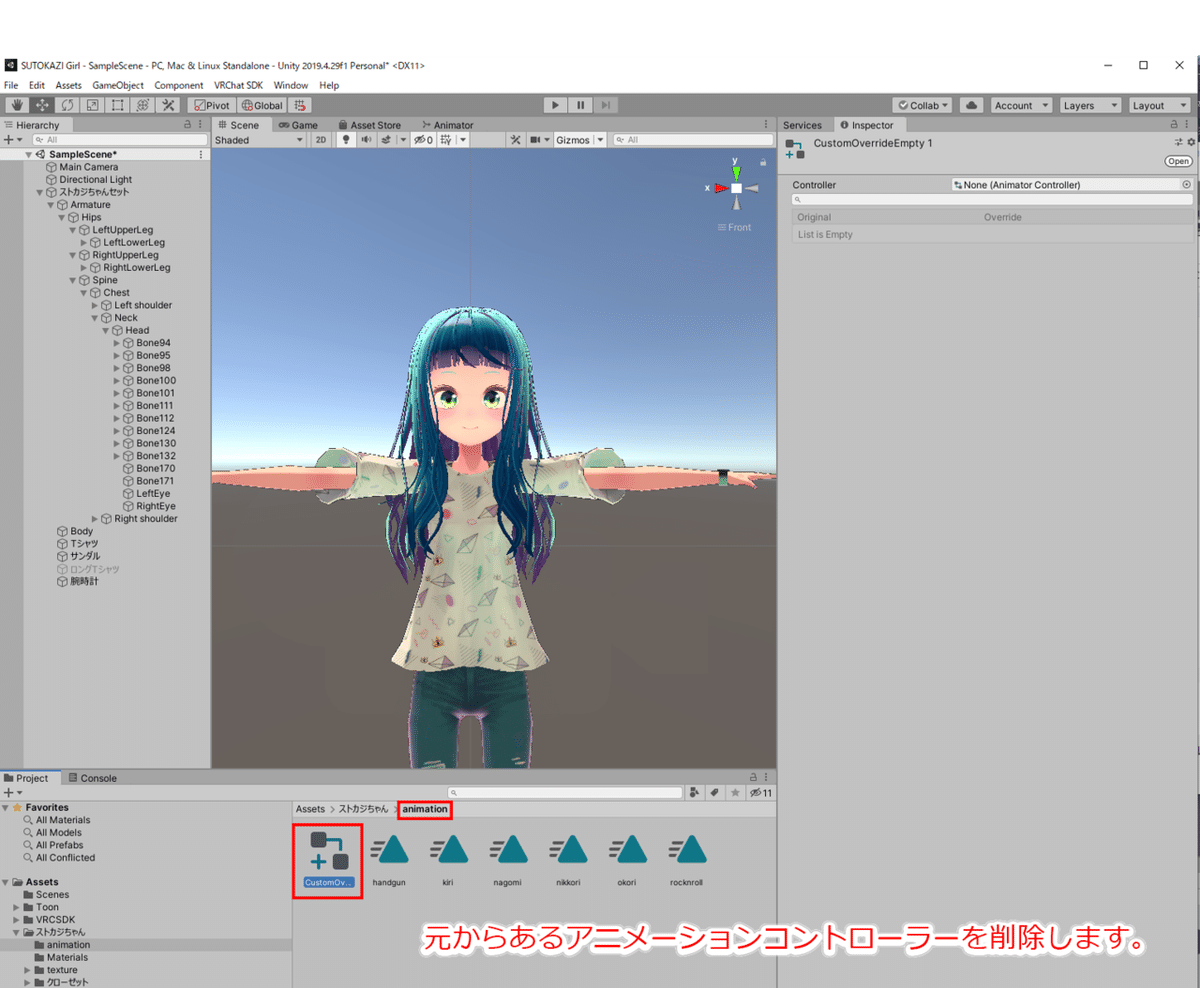Toggle Pivot handle position
The height and width of the screenshot is (988, 1200).
pos(211,105)
